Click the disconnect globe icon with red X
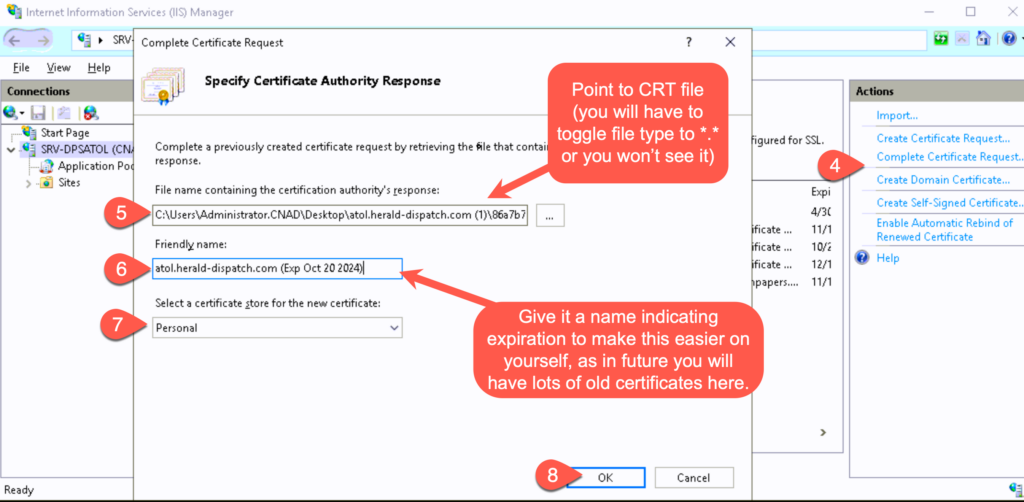 (90, 113)
